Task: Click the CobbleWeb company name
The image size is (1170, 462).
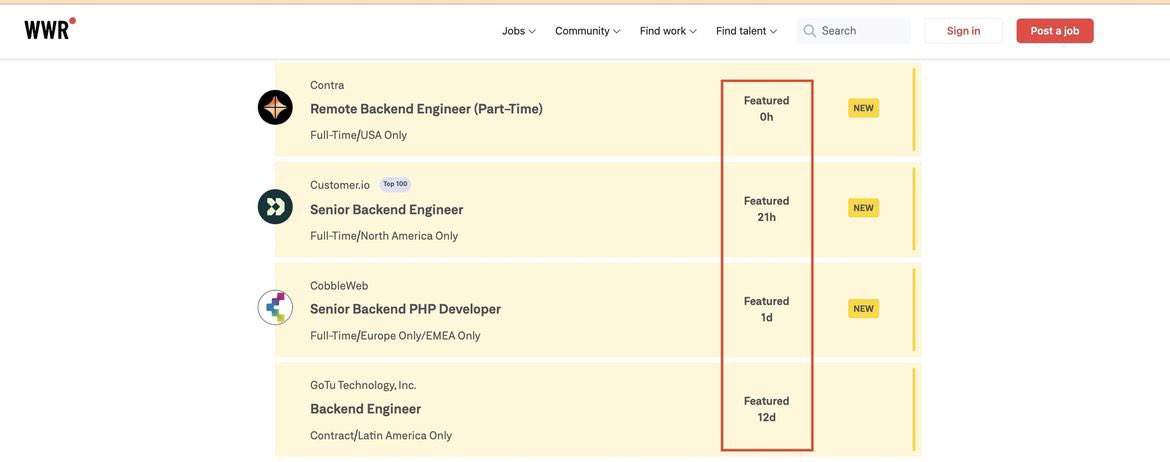Action: coord(339,286)
